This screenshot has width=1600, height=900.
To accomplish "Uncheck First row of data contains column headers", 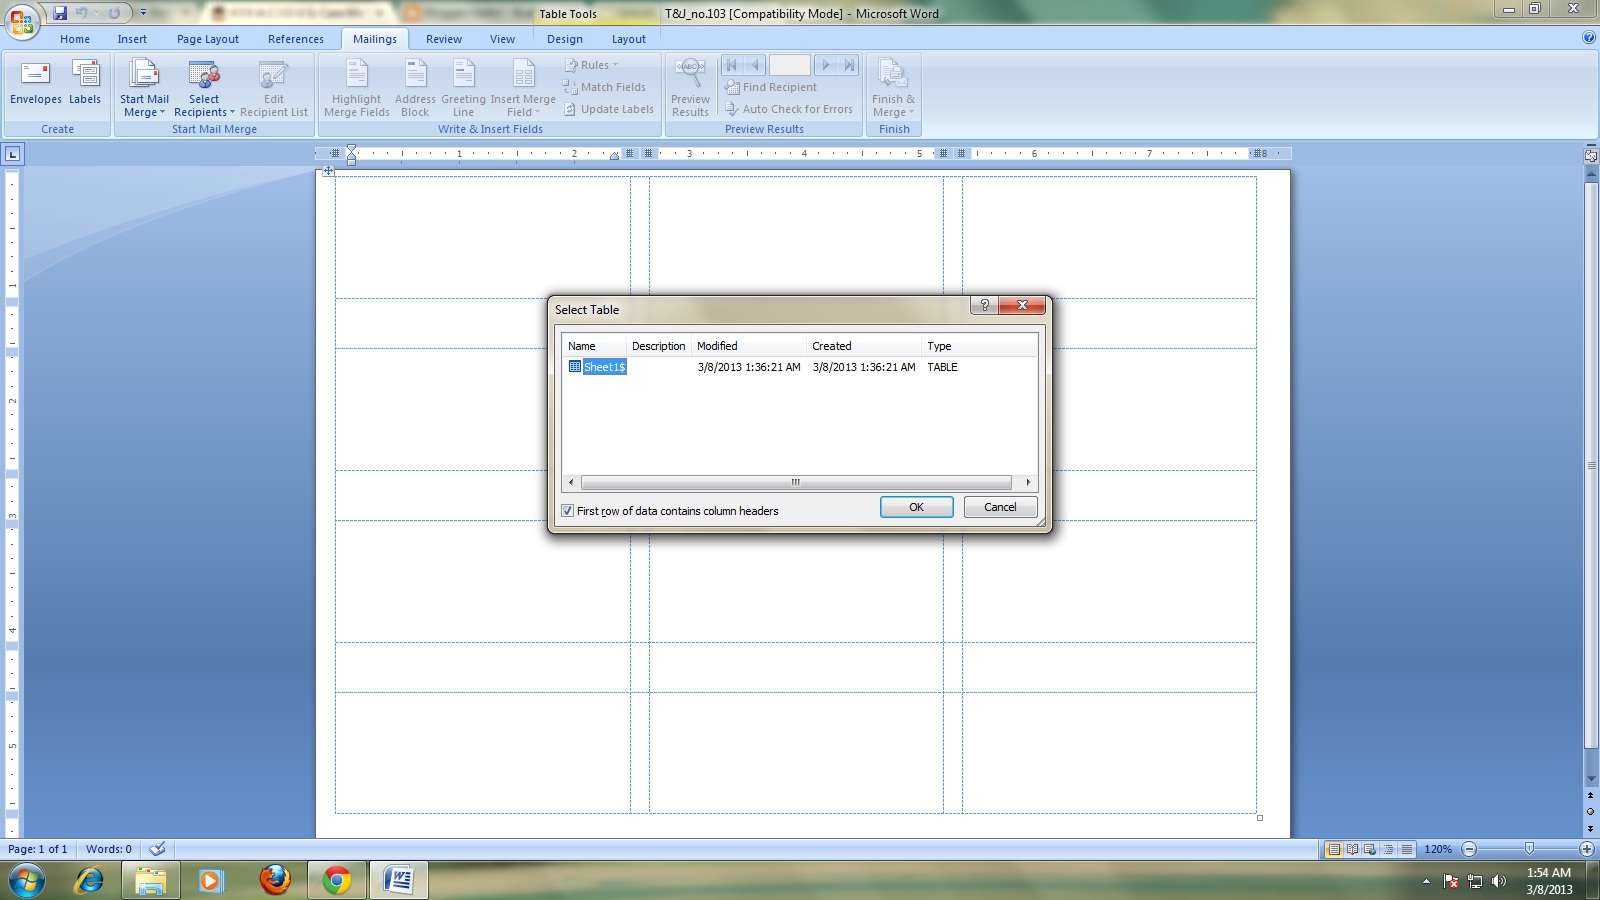I will click(567, 511).
